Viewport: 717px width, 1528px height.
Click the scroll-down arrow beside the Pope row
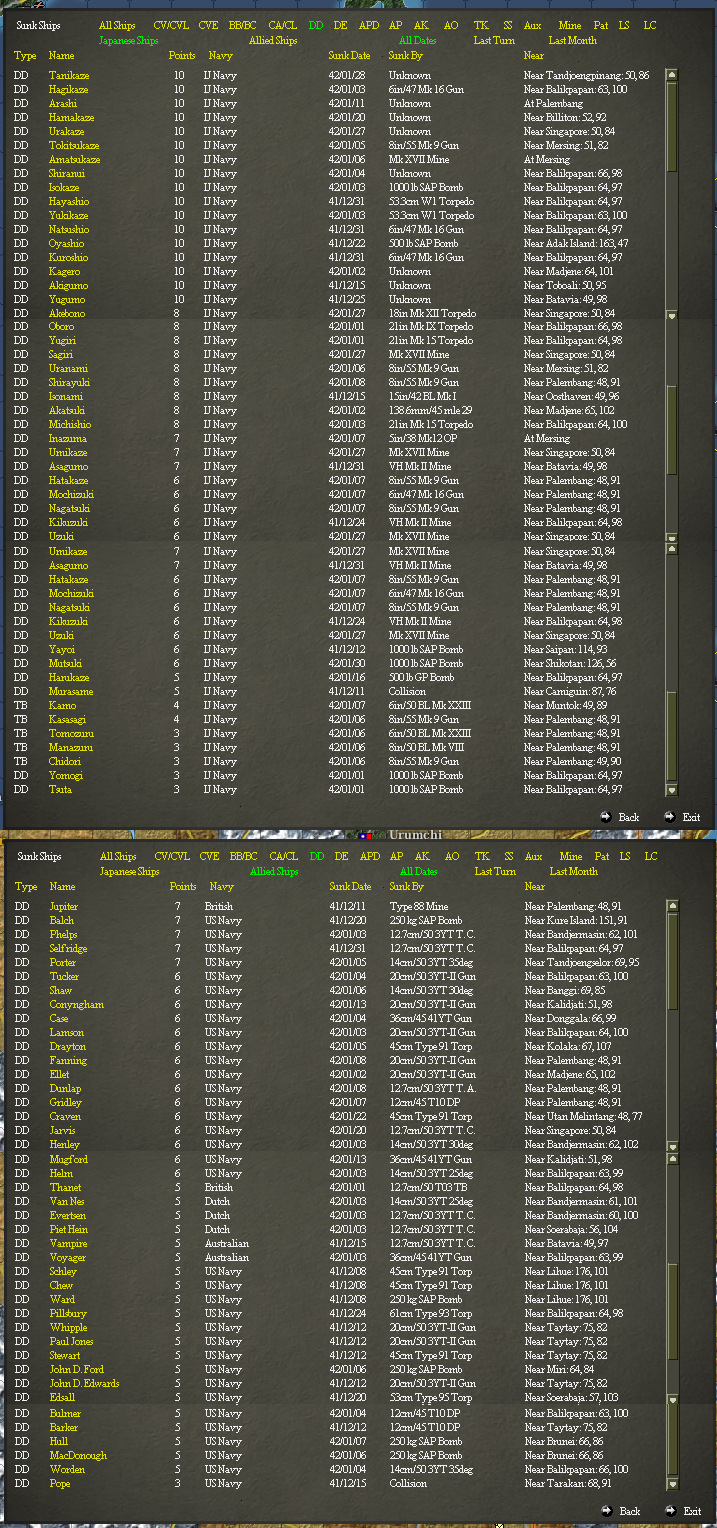click(672, 1484)
